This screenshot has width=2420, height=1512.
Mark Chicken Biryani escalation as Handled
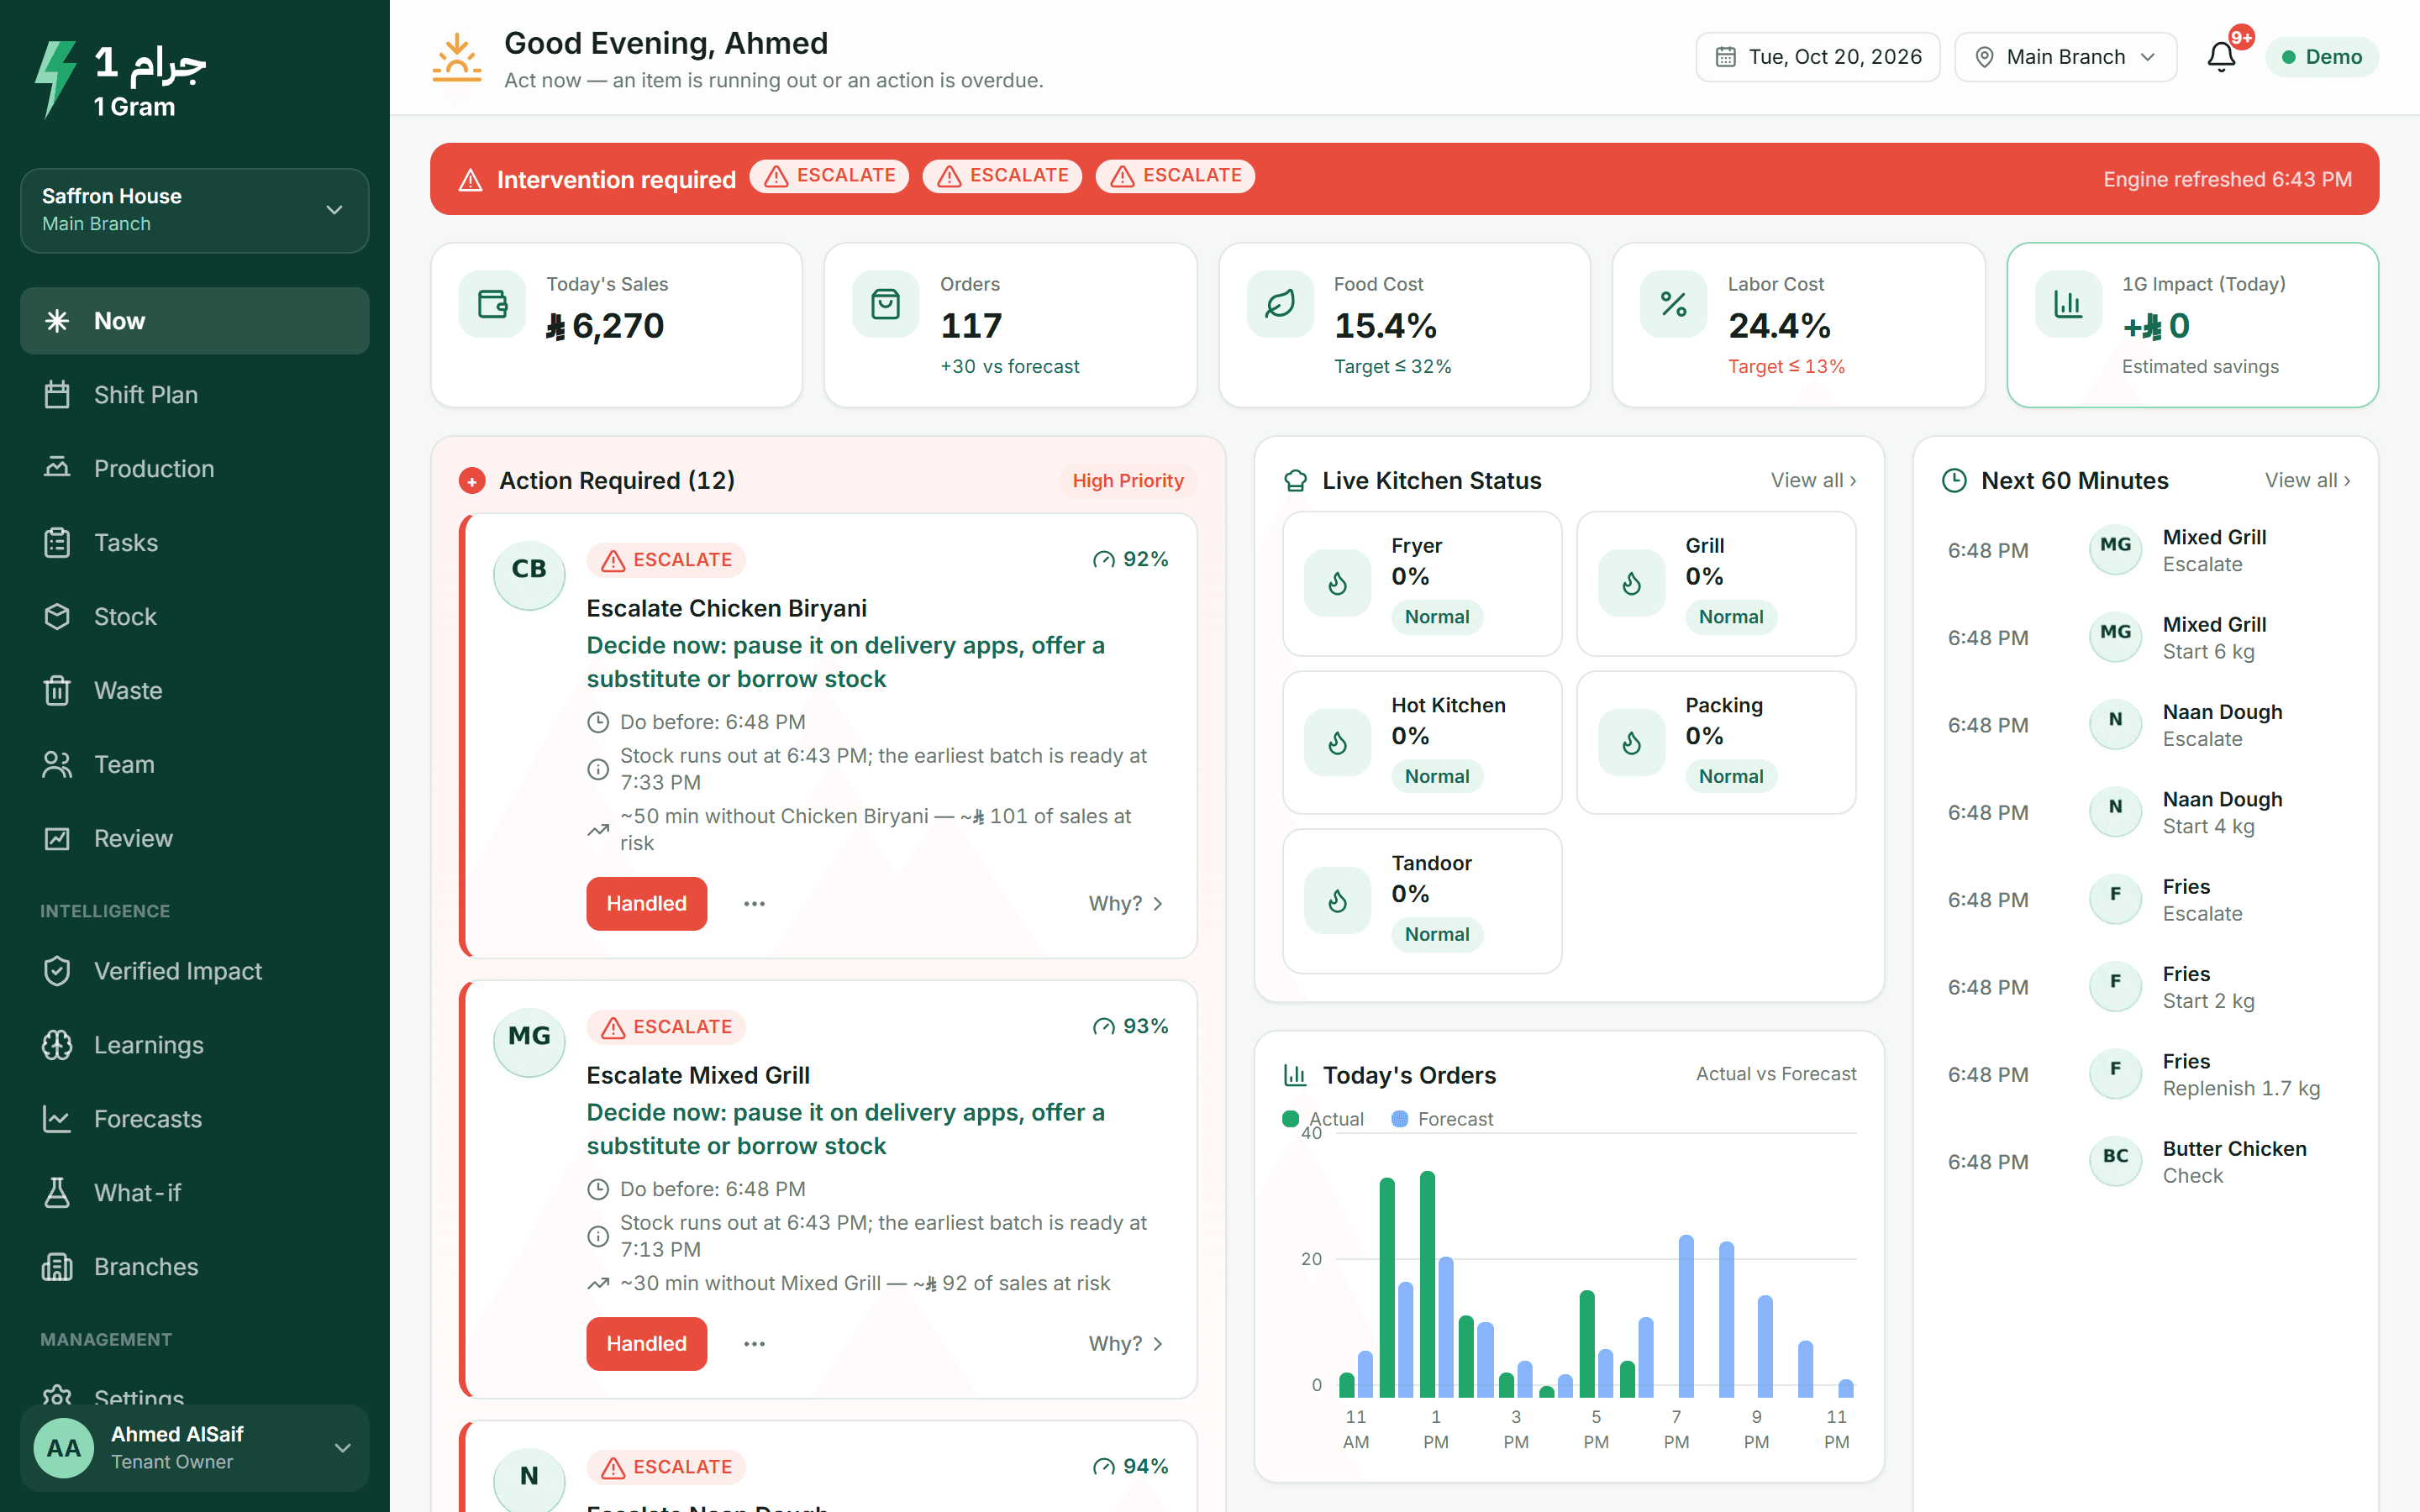pos(646,904)
